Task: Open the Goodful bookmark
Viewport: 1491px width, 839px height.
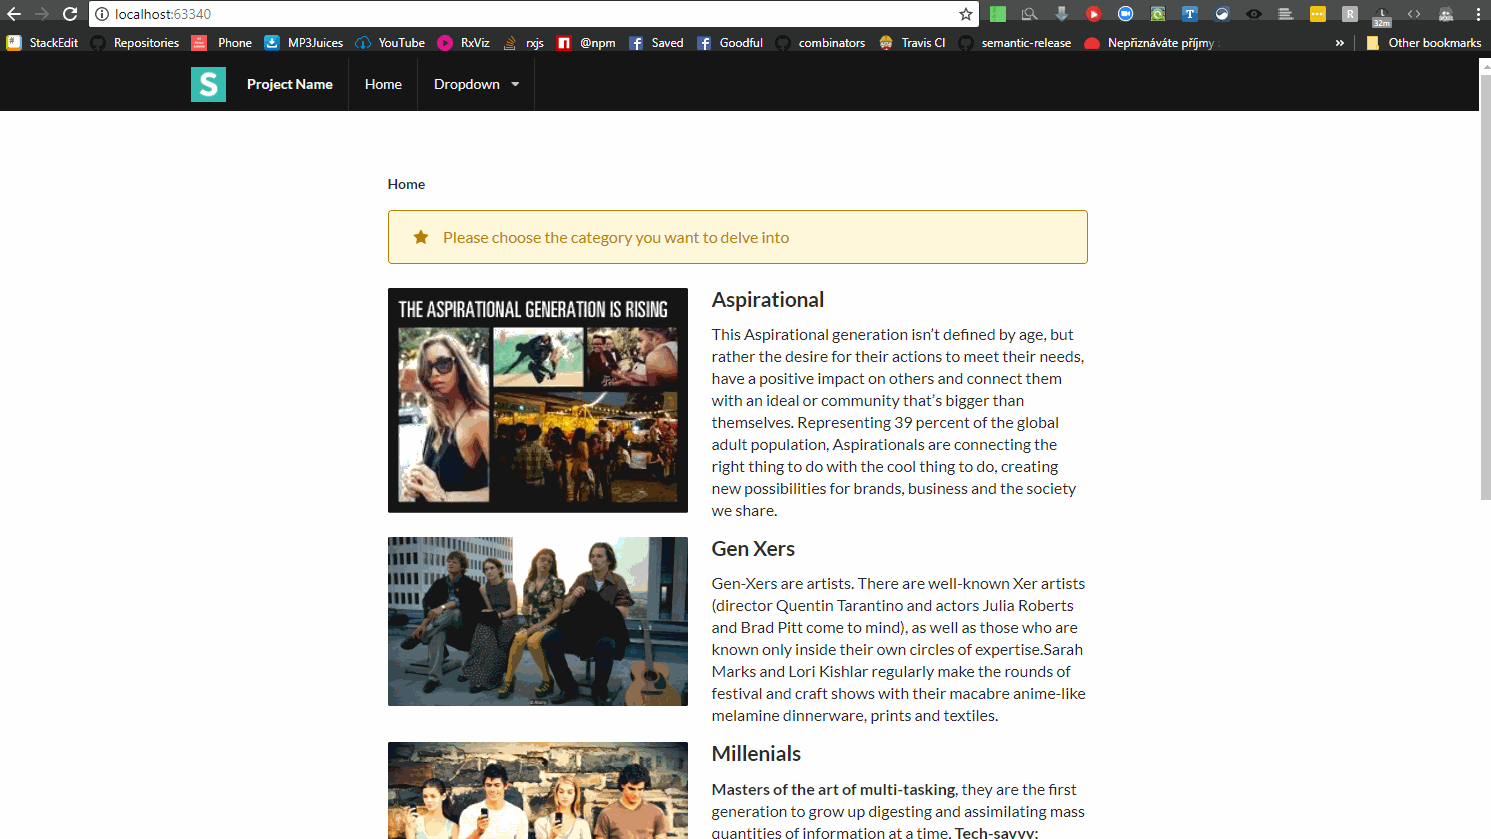Action: point(730,43)
